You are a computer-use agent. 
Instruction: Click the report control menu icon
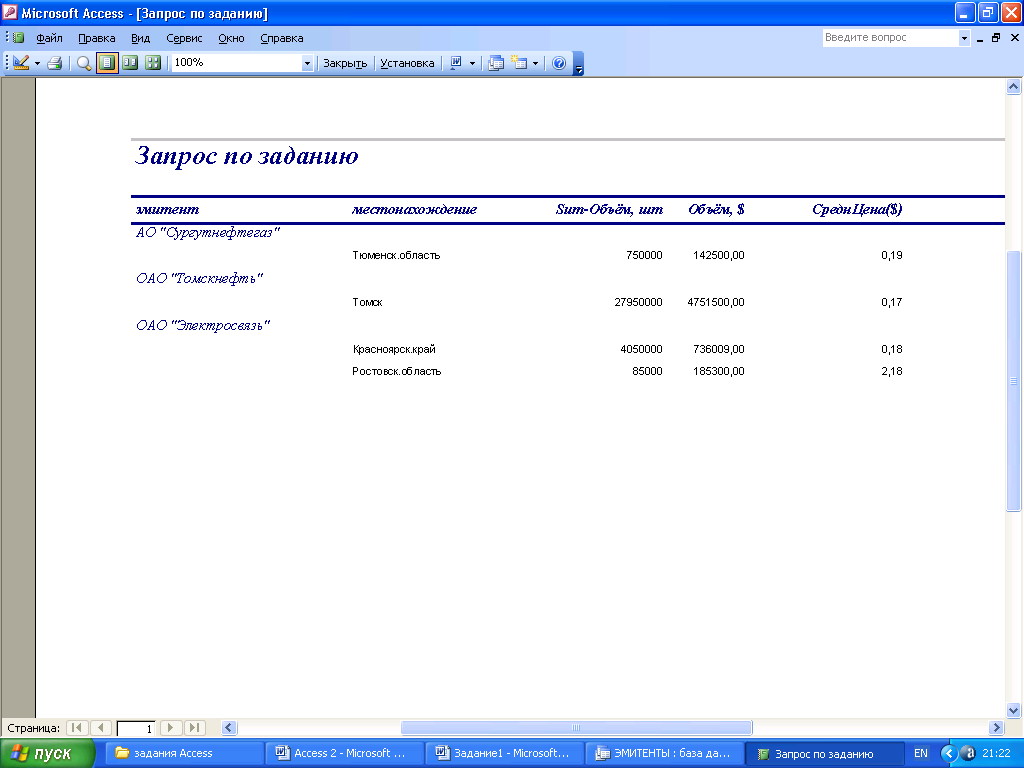click(x=16, y=38)
